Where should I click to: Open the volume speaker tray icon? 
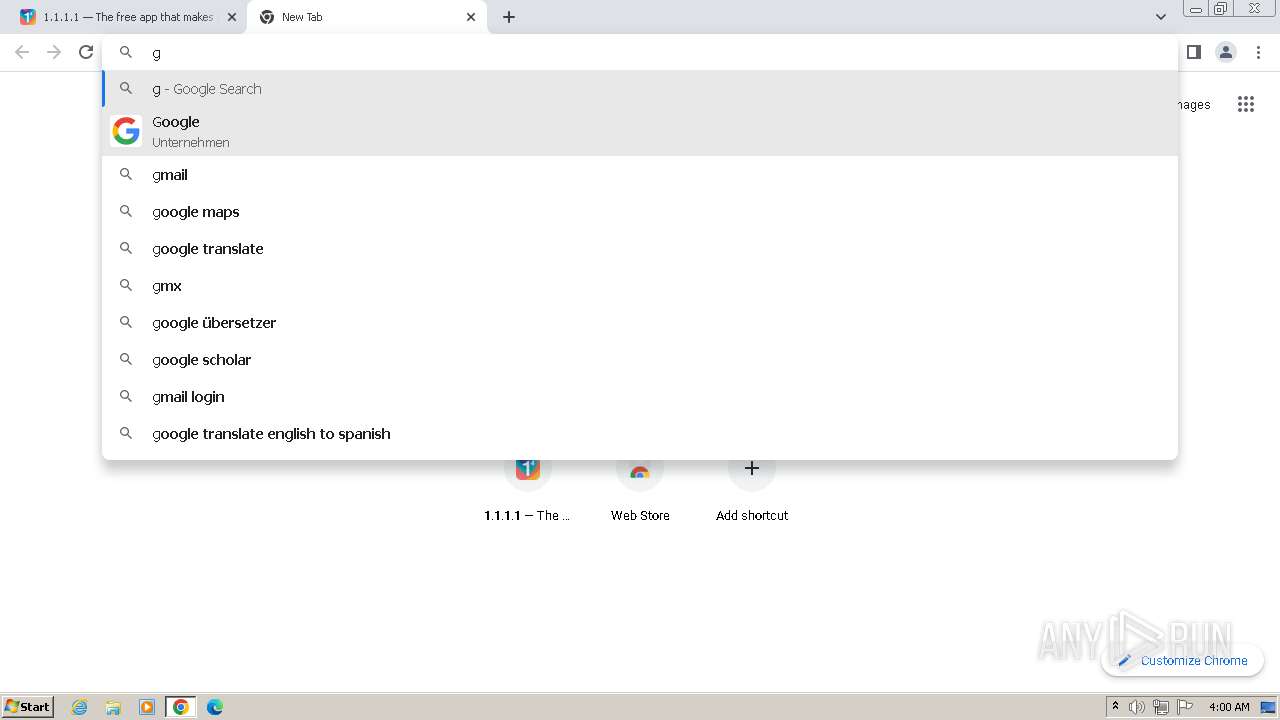click(1137, 707)
